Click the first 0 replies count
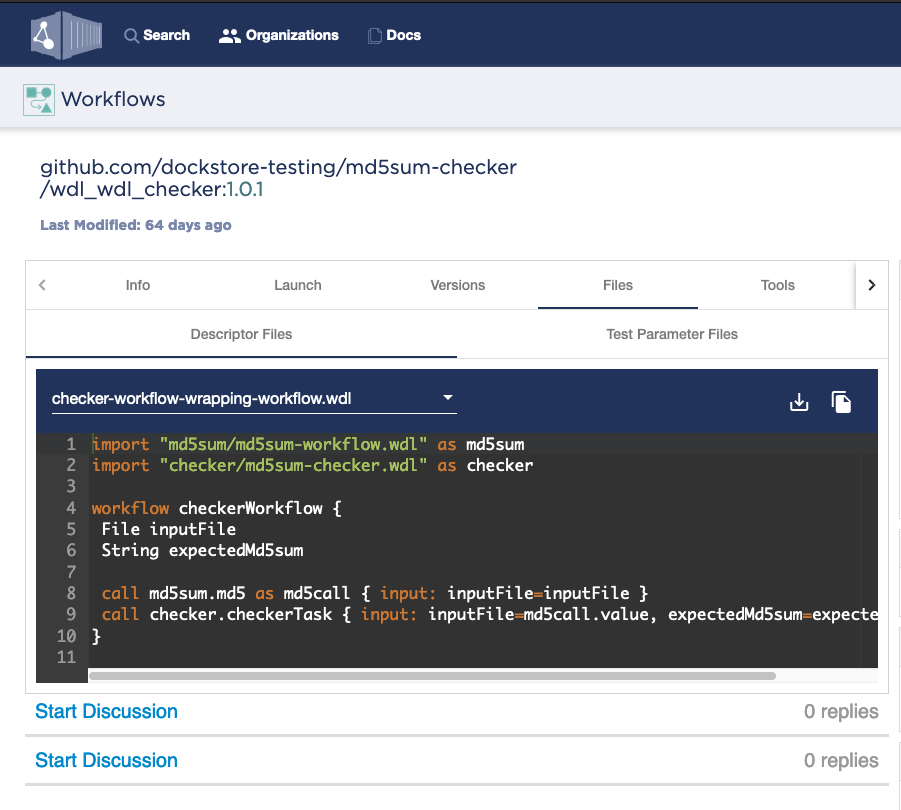 pyautogui.click(x=841, y=711)
